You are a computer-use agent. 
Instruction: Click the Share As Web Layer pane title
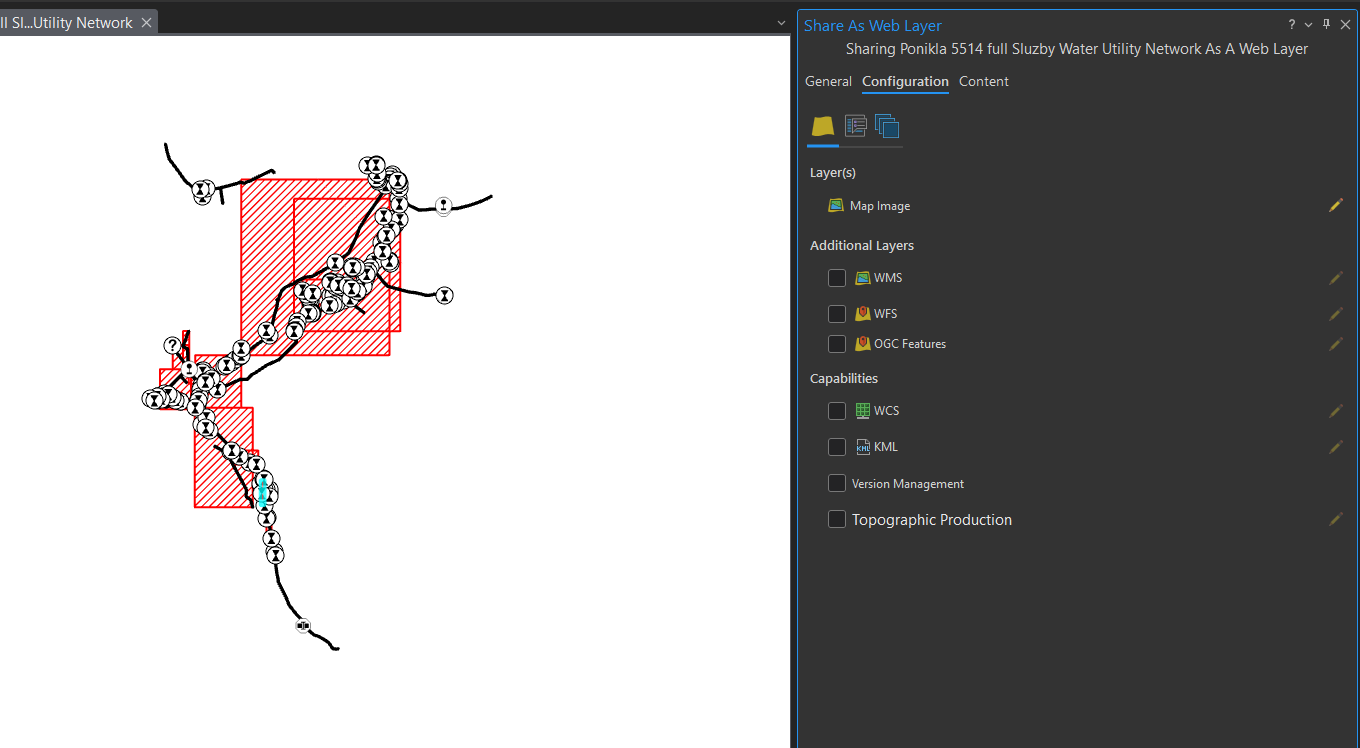873,26
